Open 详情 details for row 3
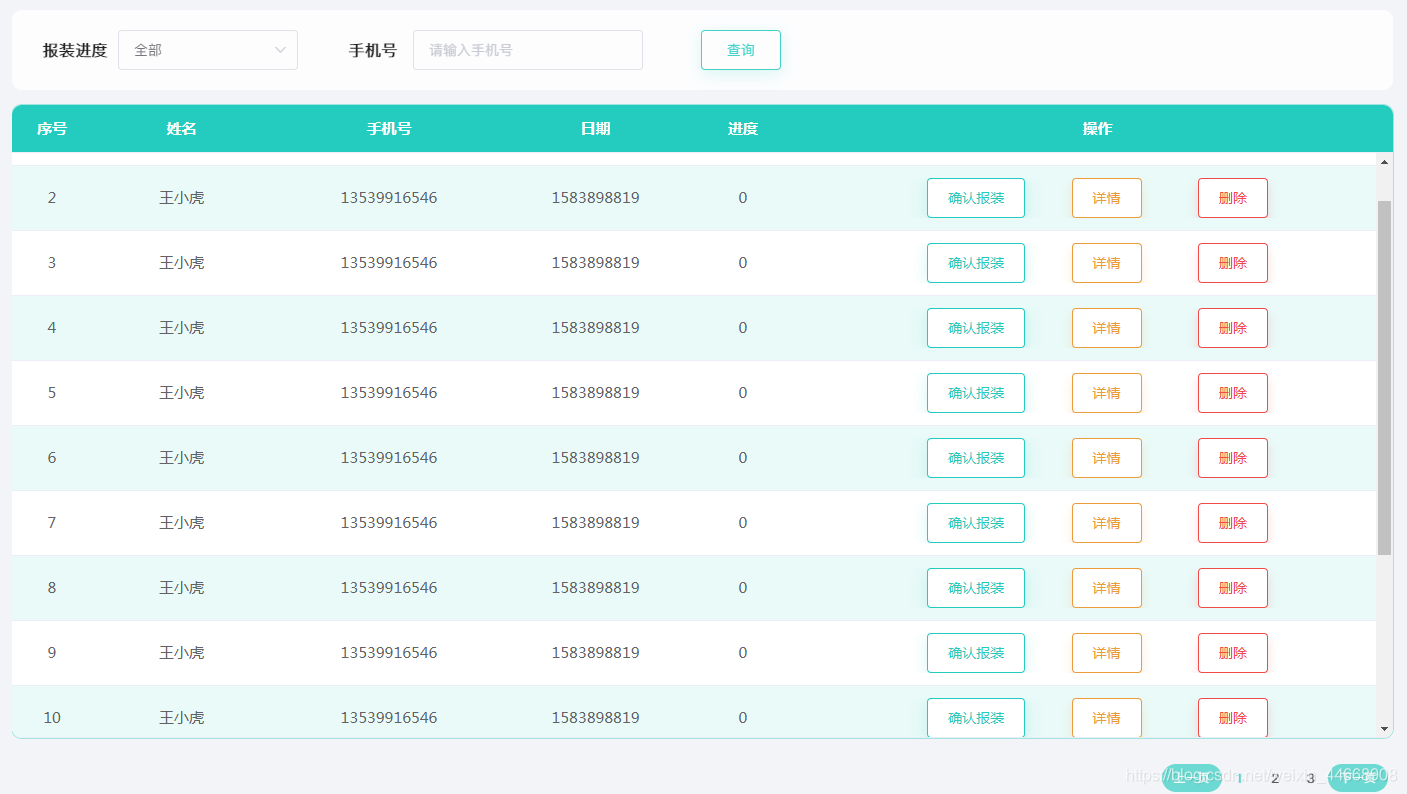 [x=1106, y=262]
